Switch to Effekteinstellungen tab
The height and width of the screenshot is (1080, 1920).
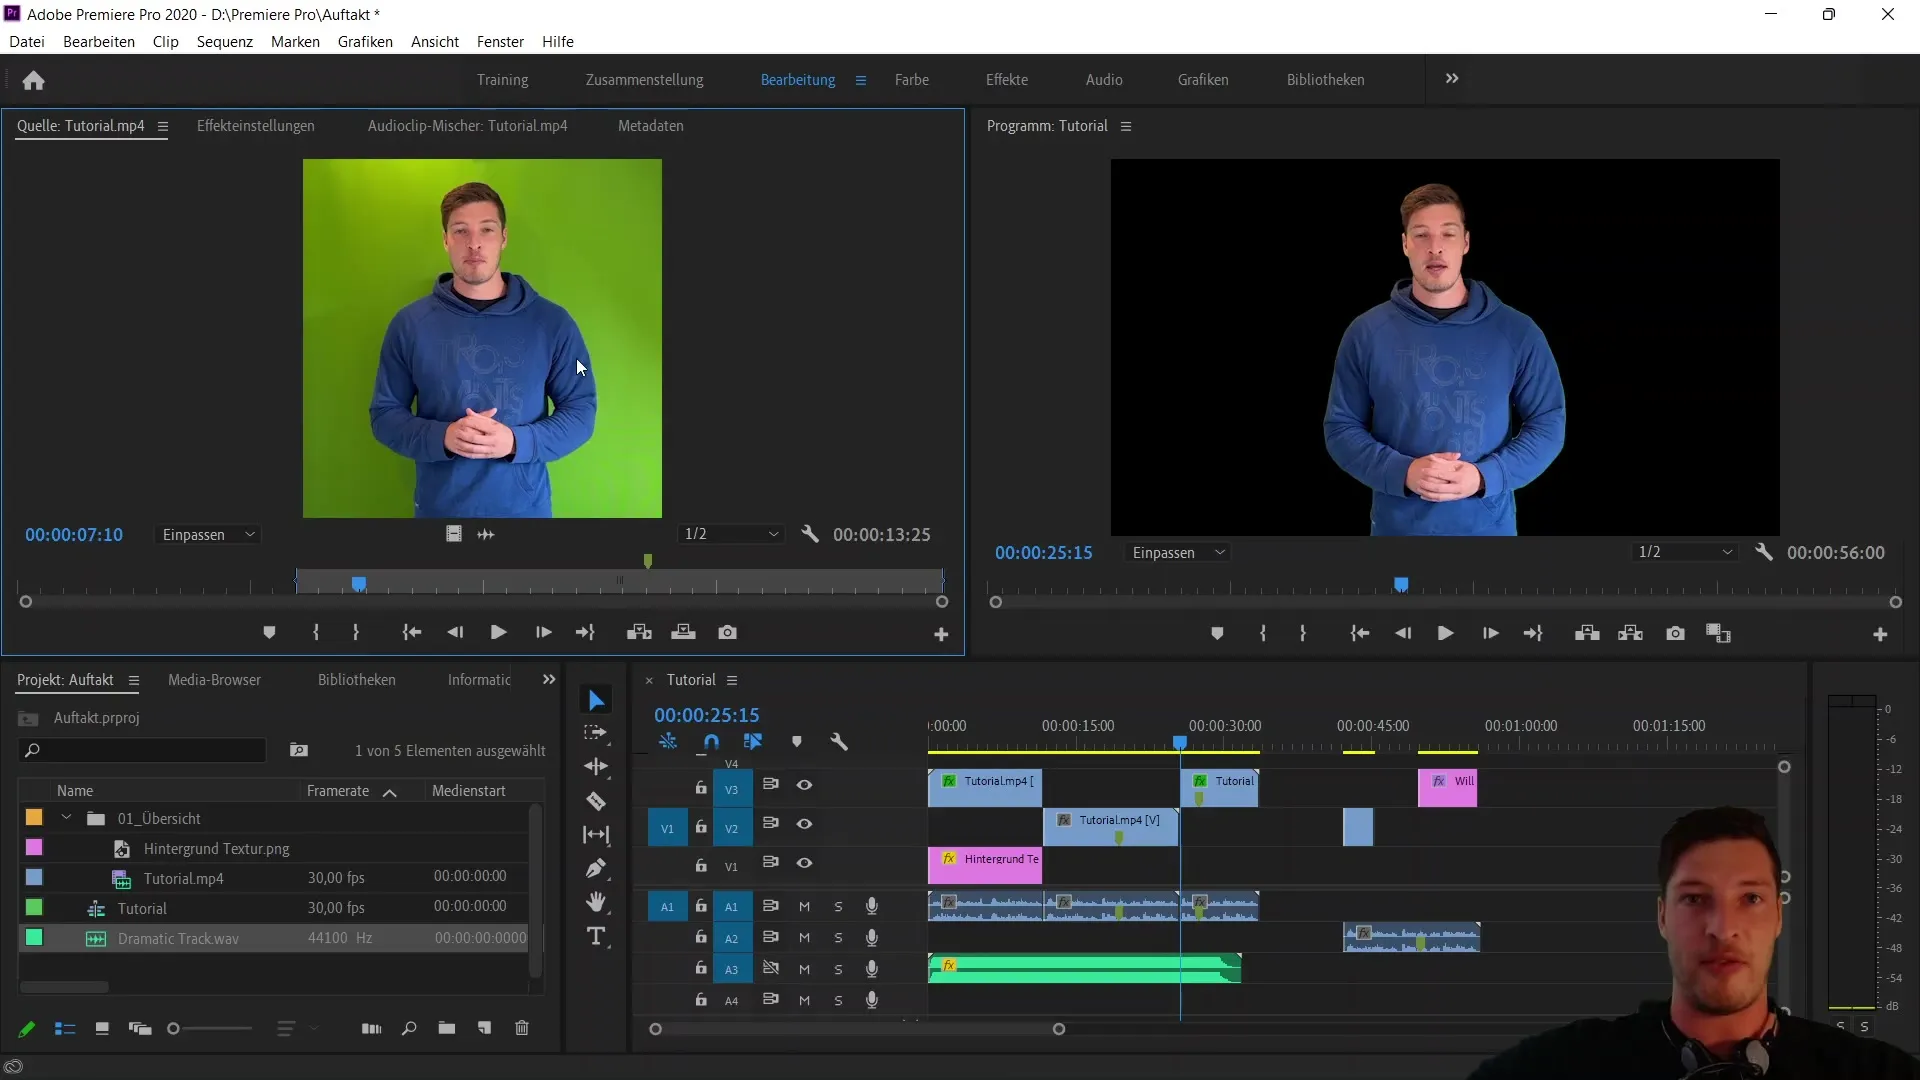(x=256, y=126)
